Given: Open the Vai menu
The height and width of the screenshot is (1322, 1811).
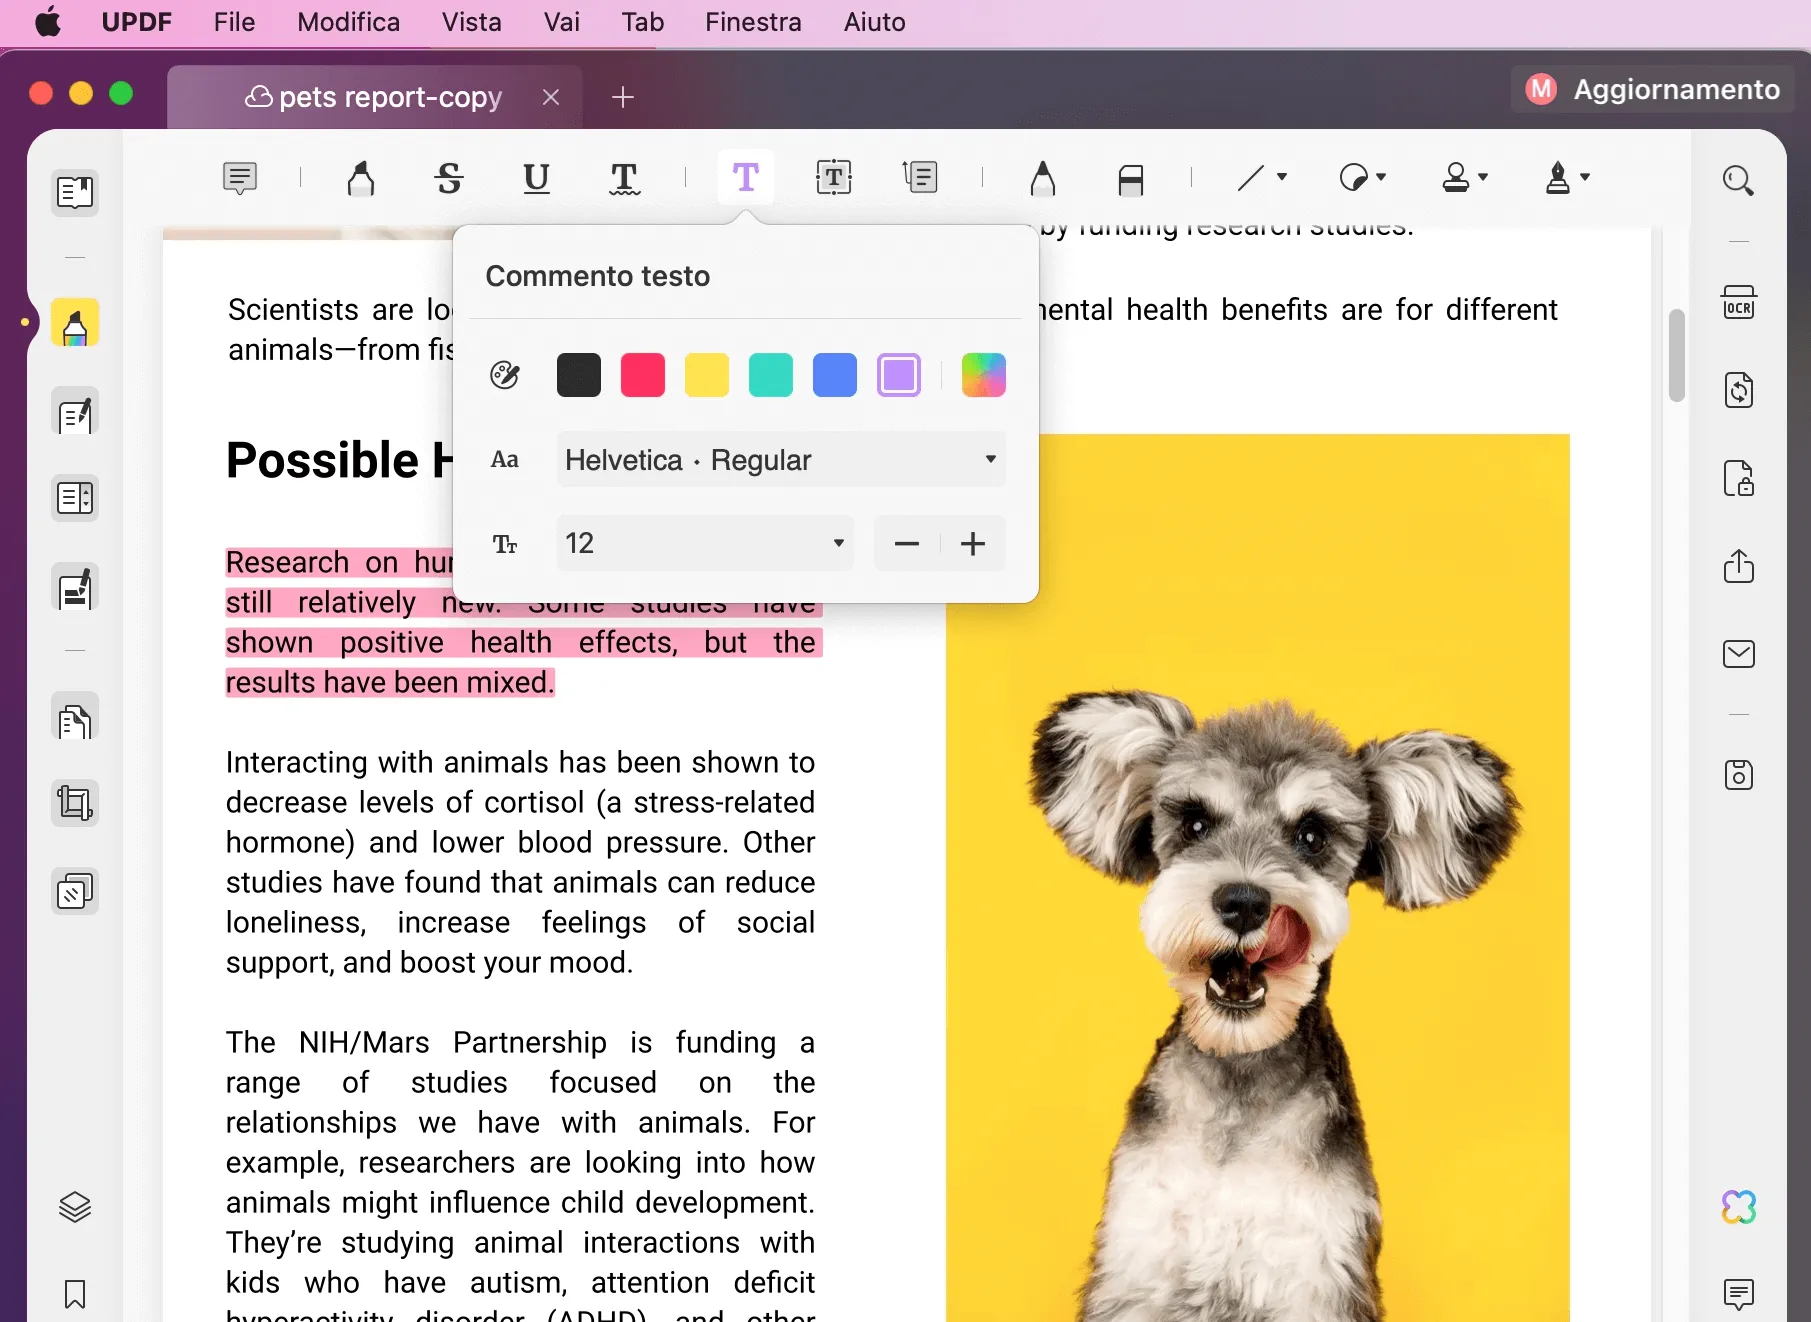Looking at the screenshot, I should tap(562, 22).
